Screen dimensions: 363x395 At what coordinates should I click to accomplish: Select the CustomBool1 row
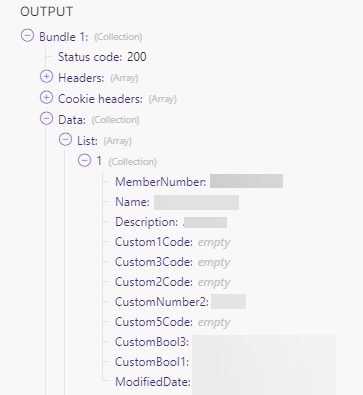225,362
